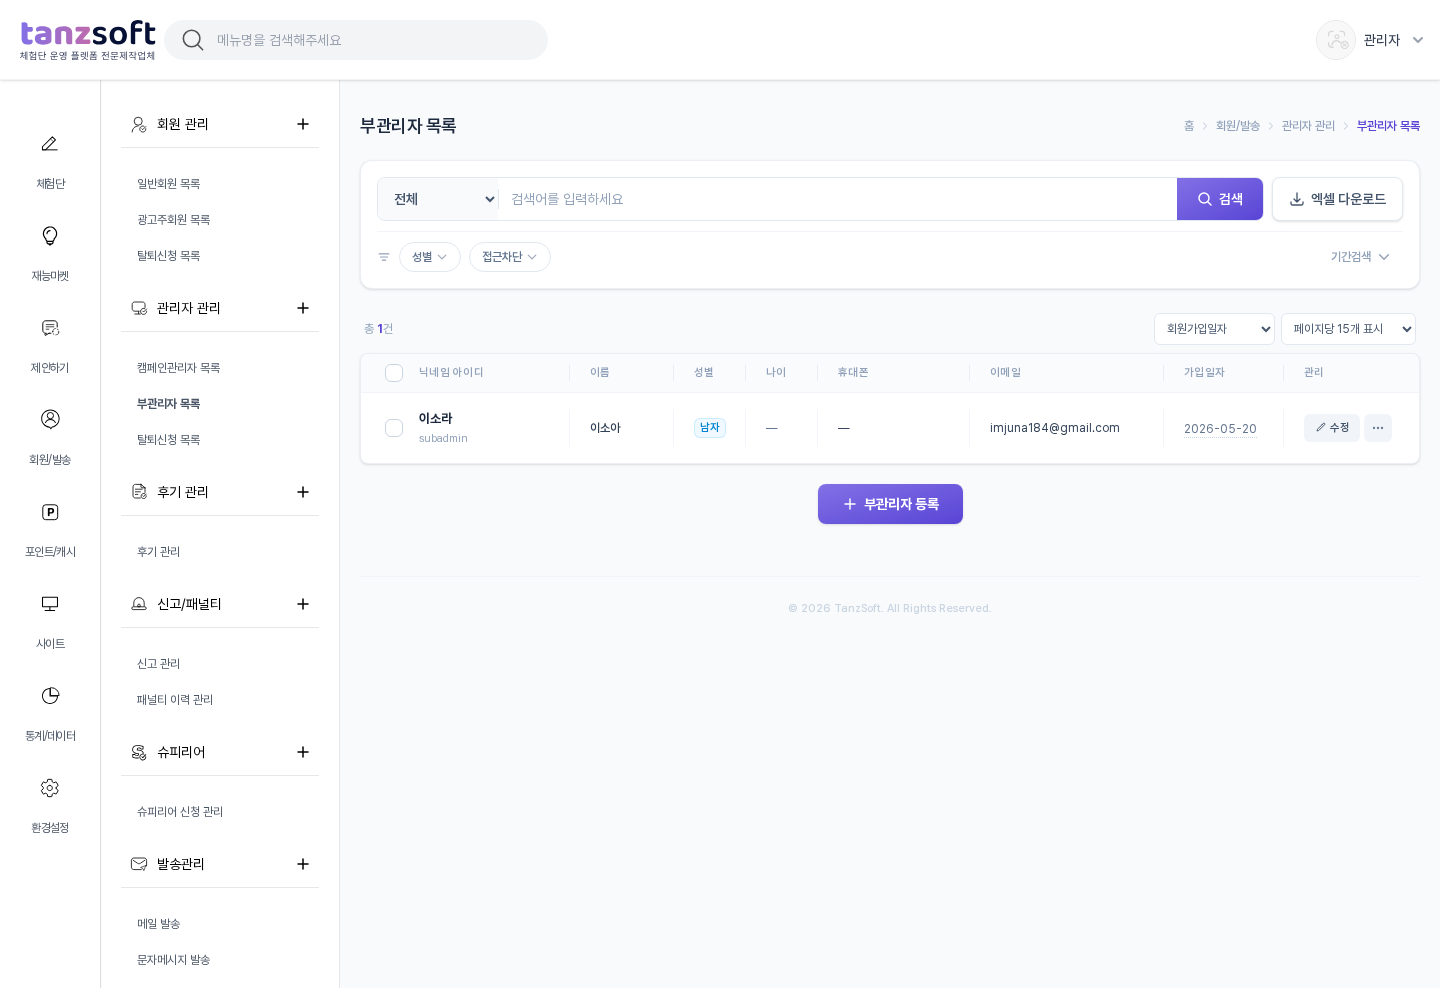This screenshot has width=1440, height=988.
Task: Open the 페이지당 15개 표시 dropdown
Action: tap(1348, 329)
